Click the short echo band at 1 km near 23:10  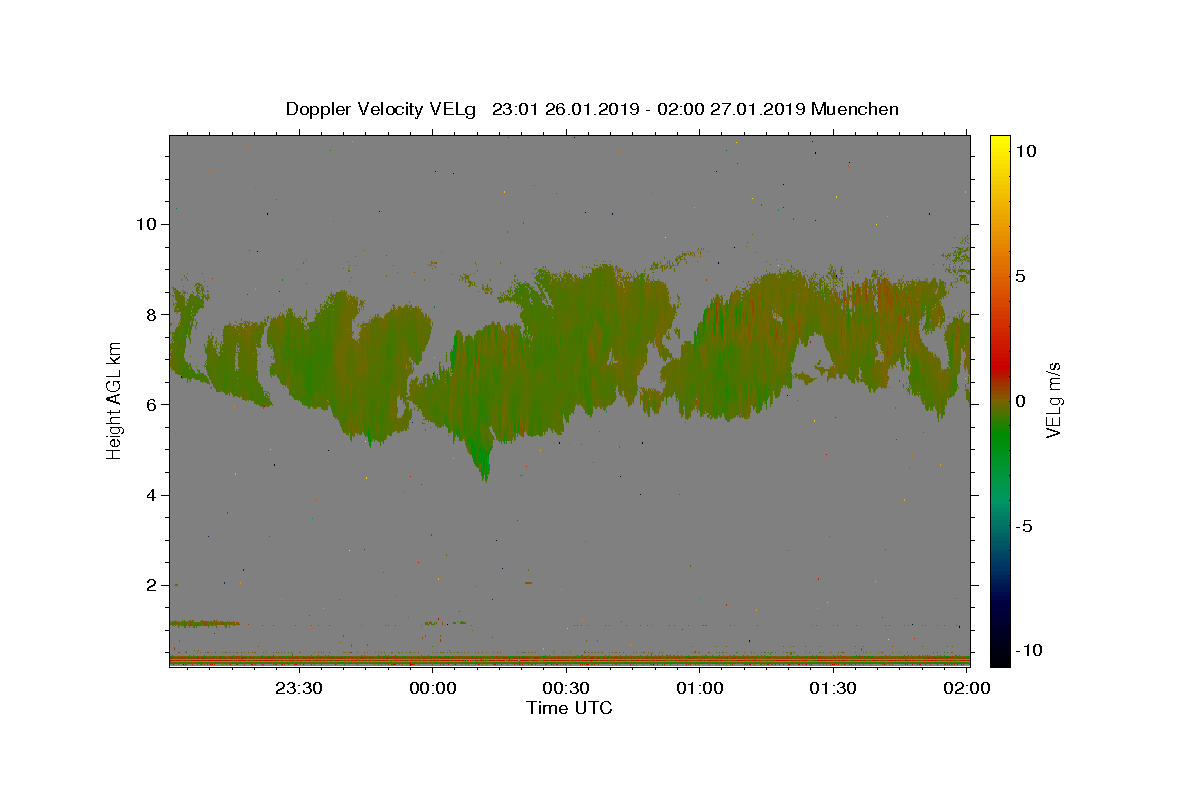click(x=204, y=623)
